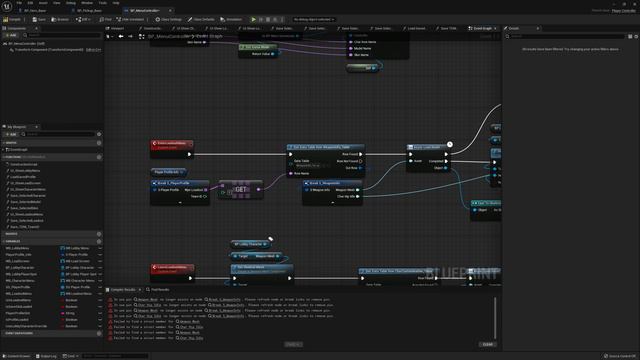Close the Compiler Results tab
Screen dimensions: 640x360
[x=140, y=290]
